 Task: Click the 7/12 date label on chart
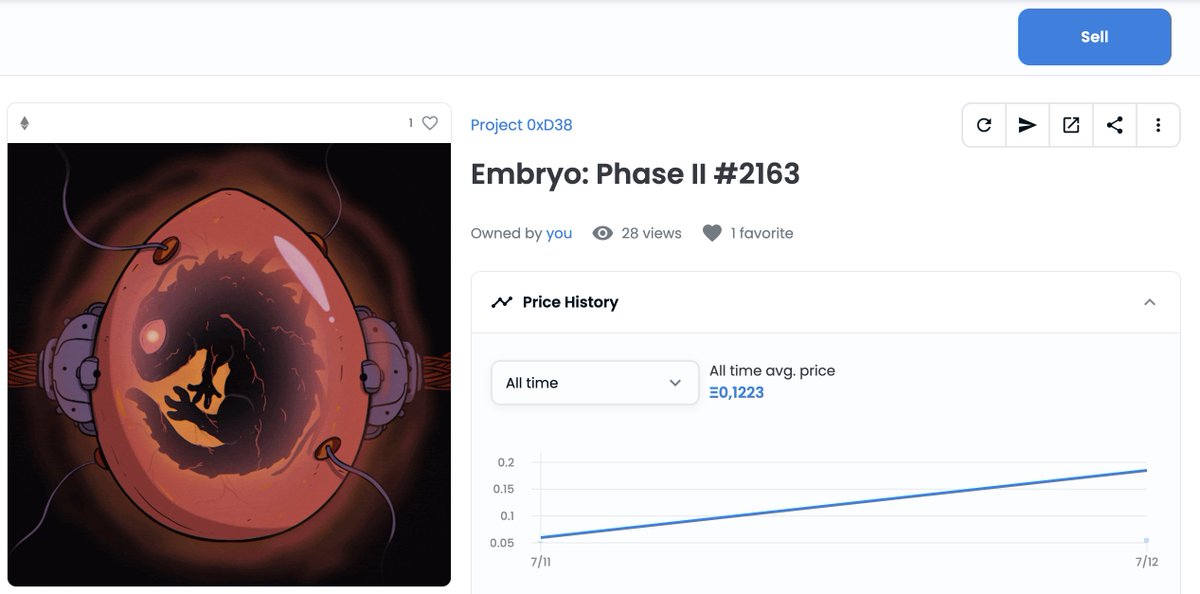click(x=1146, y=563)
